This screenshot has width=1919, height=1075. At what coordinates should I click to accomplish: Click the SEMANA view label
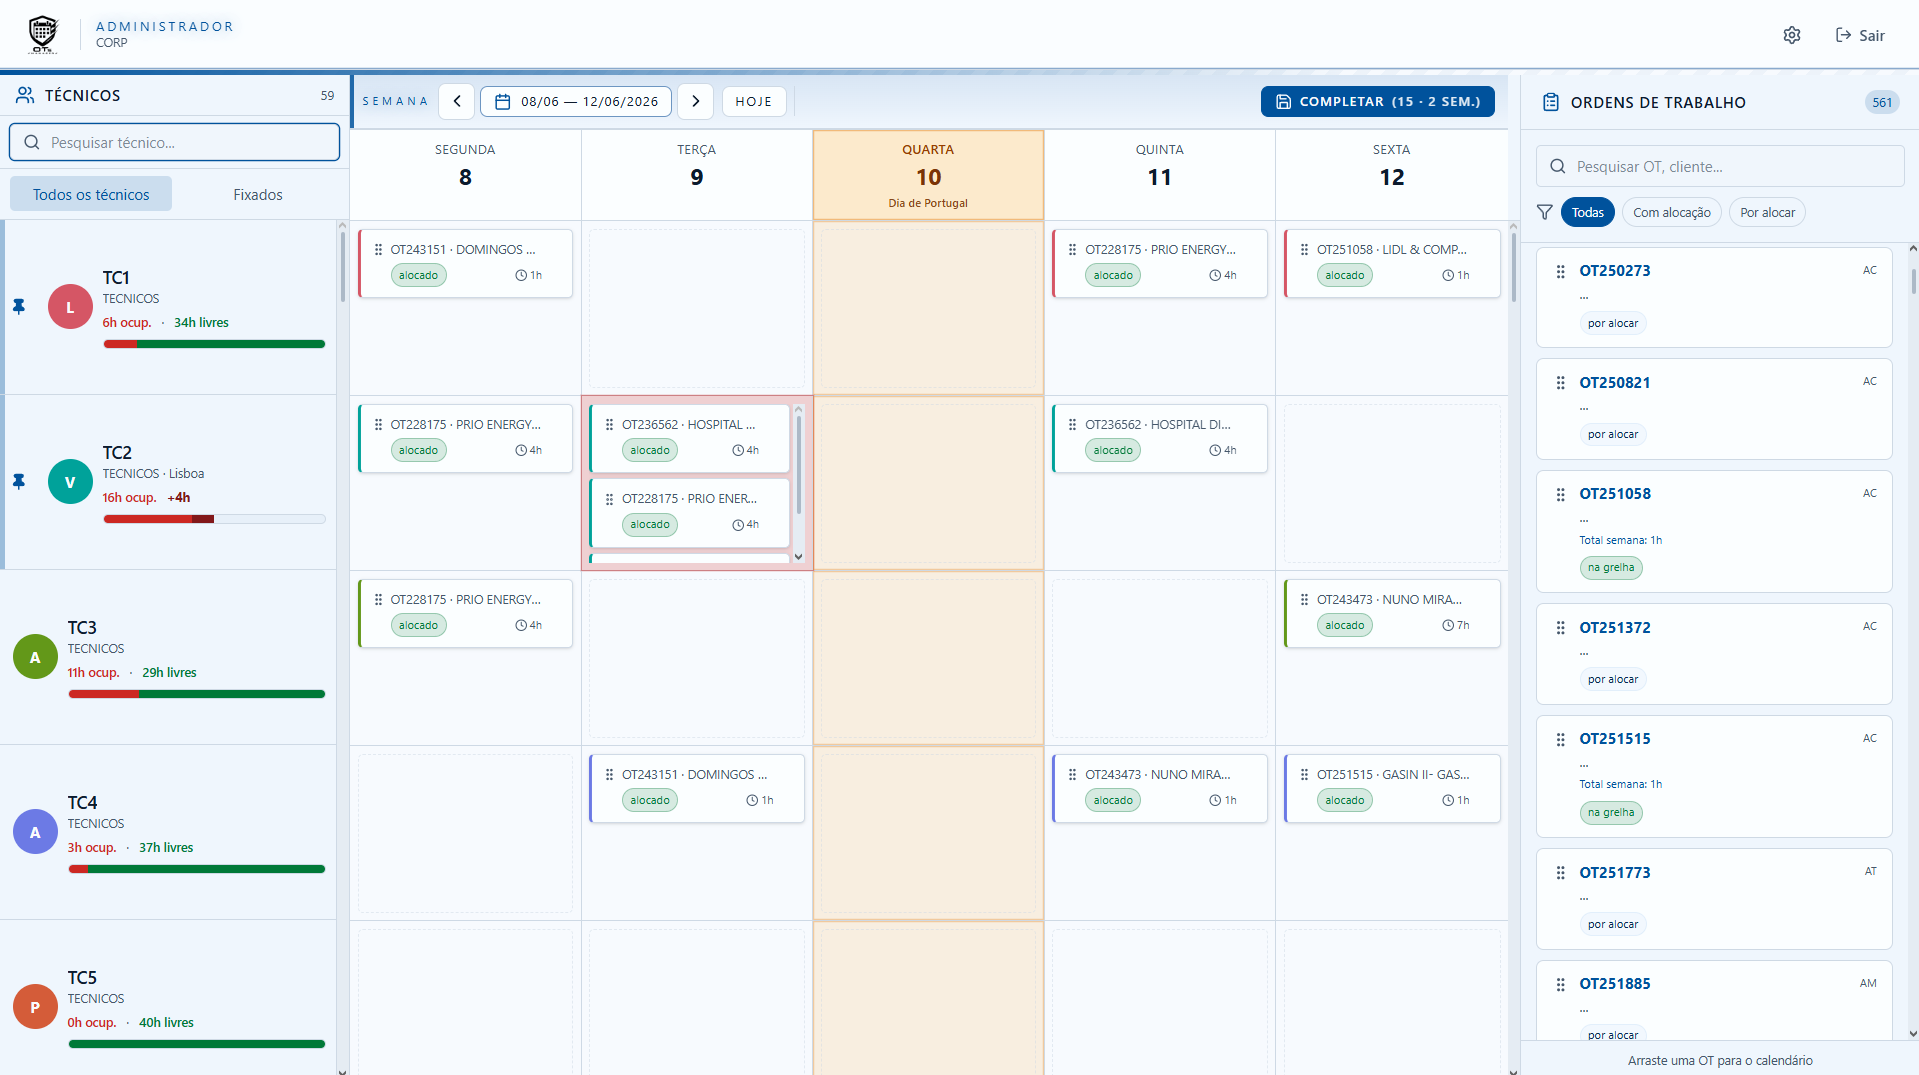(394, 101)
